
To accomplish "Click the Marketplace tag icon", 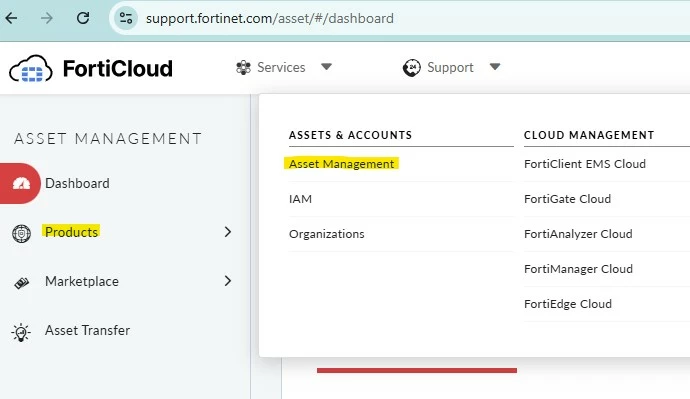I will [x=22, y=283].
